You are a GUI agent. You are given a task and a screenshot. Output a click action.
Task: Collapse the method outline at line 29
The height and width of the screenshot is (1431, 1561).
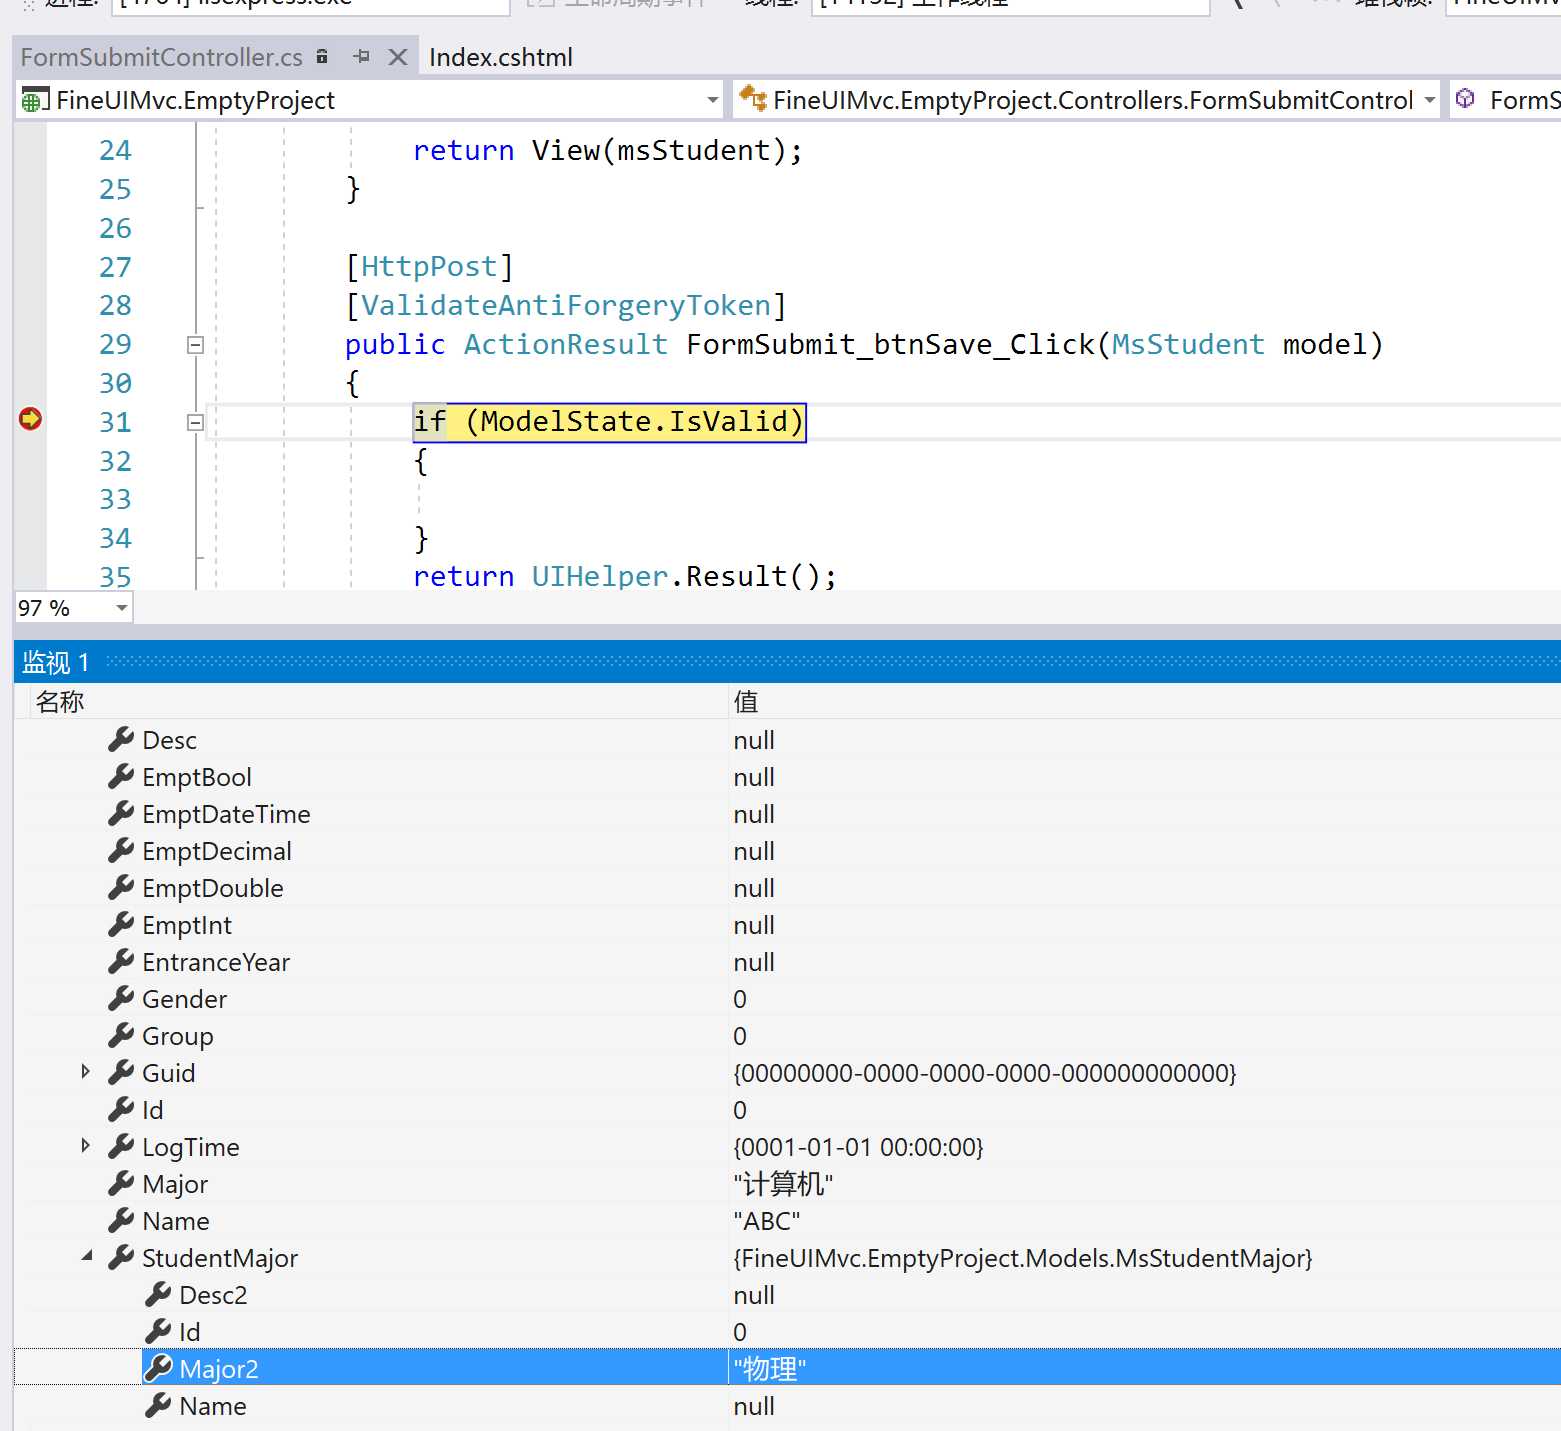coord(196,345)
